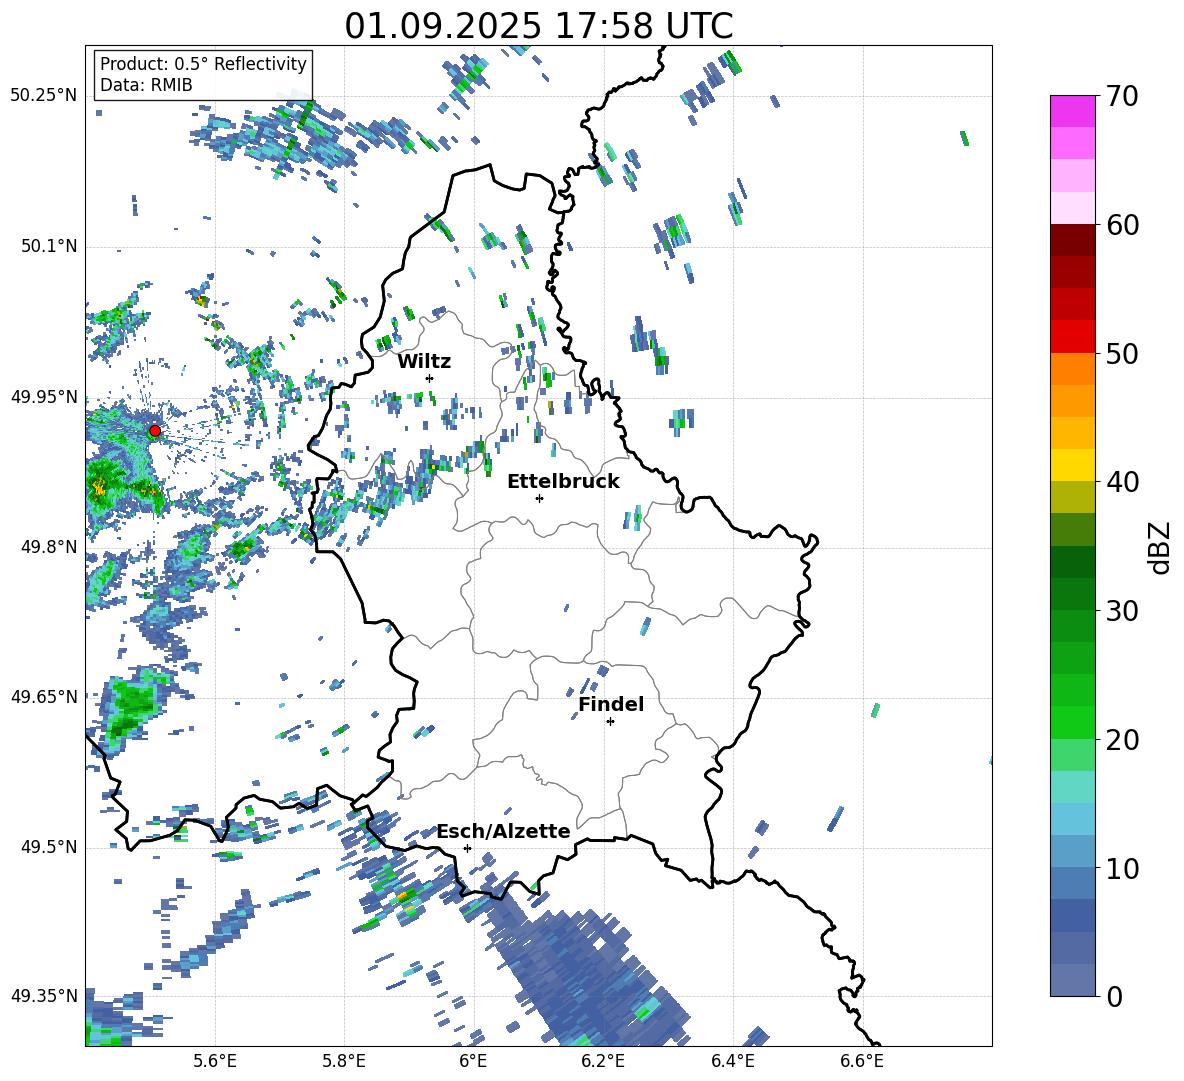Click the Wiltz station cross marker
Viewport: 1184px width, 1081px height.
pos(430,378)
